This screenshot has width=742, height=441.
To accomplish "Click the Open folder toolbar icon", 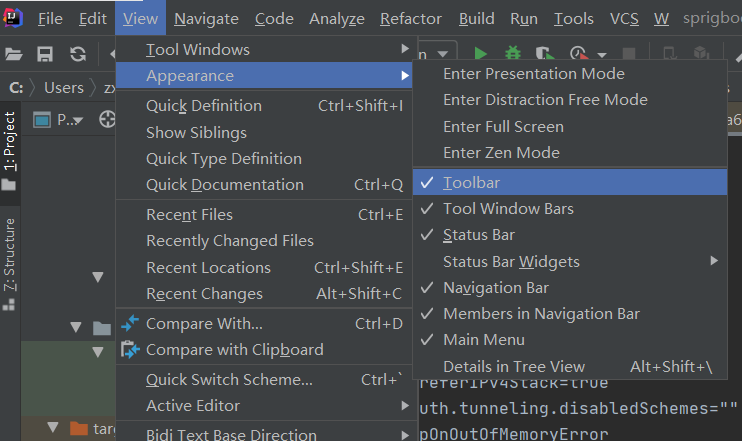I will point(14,54).
